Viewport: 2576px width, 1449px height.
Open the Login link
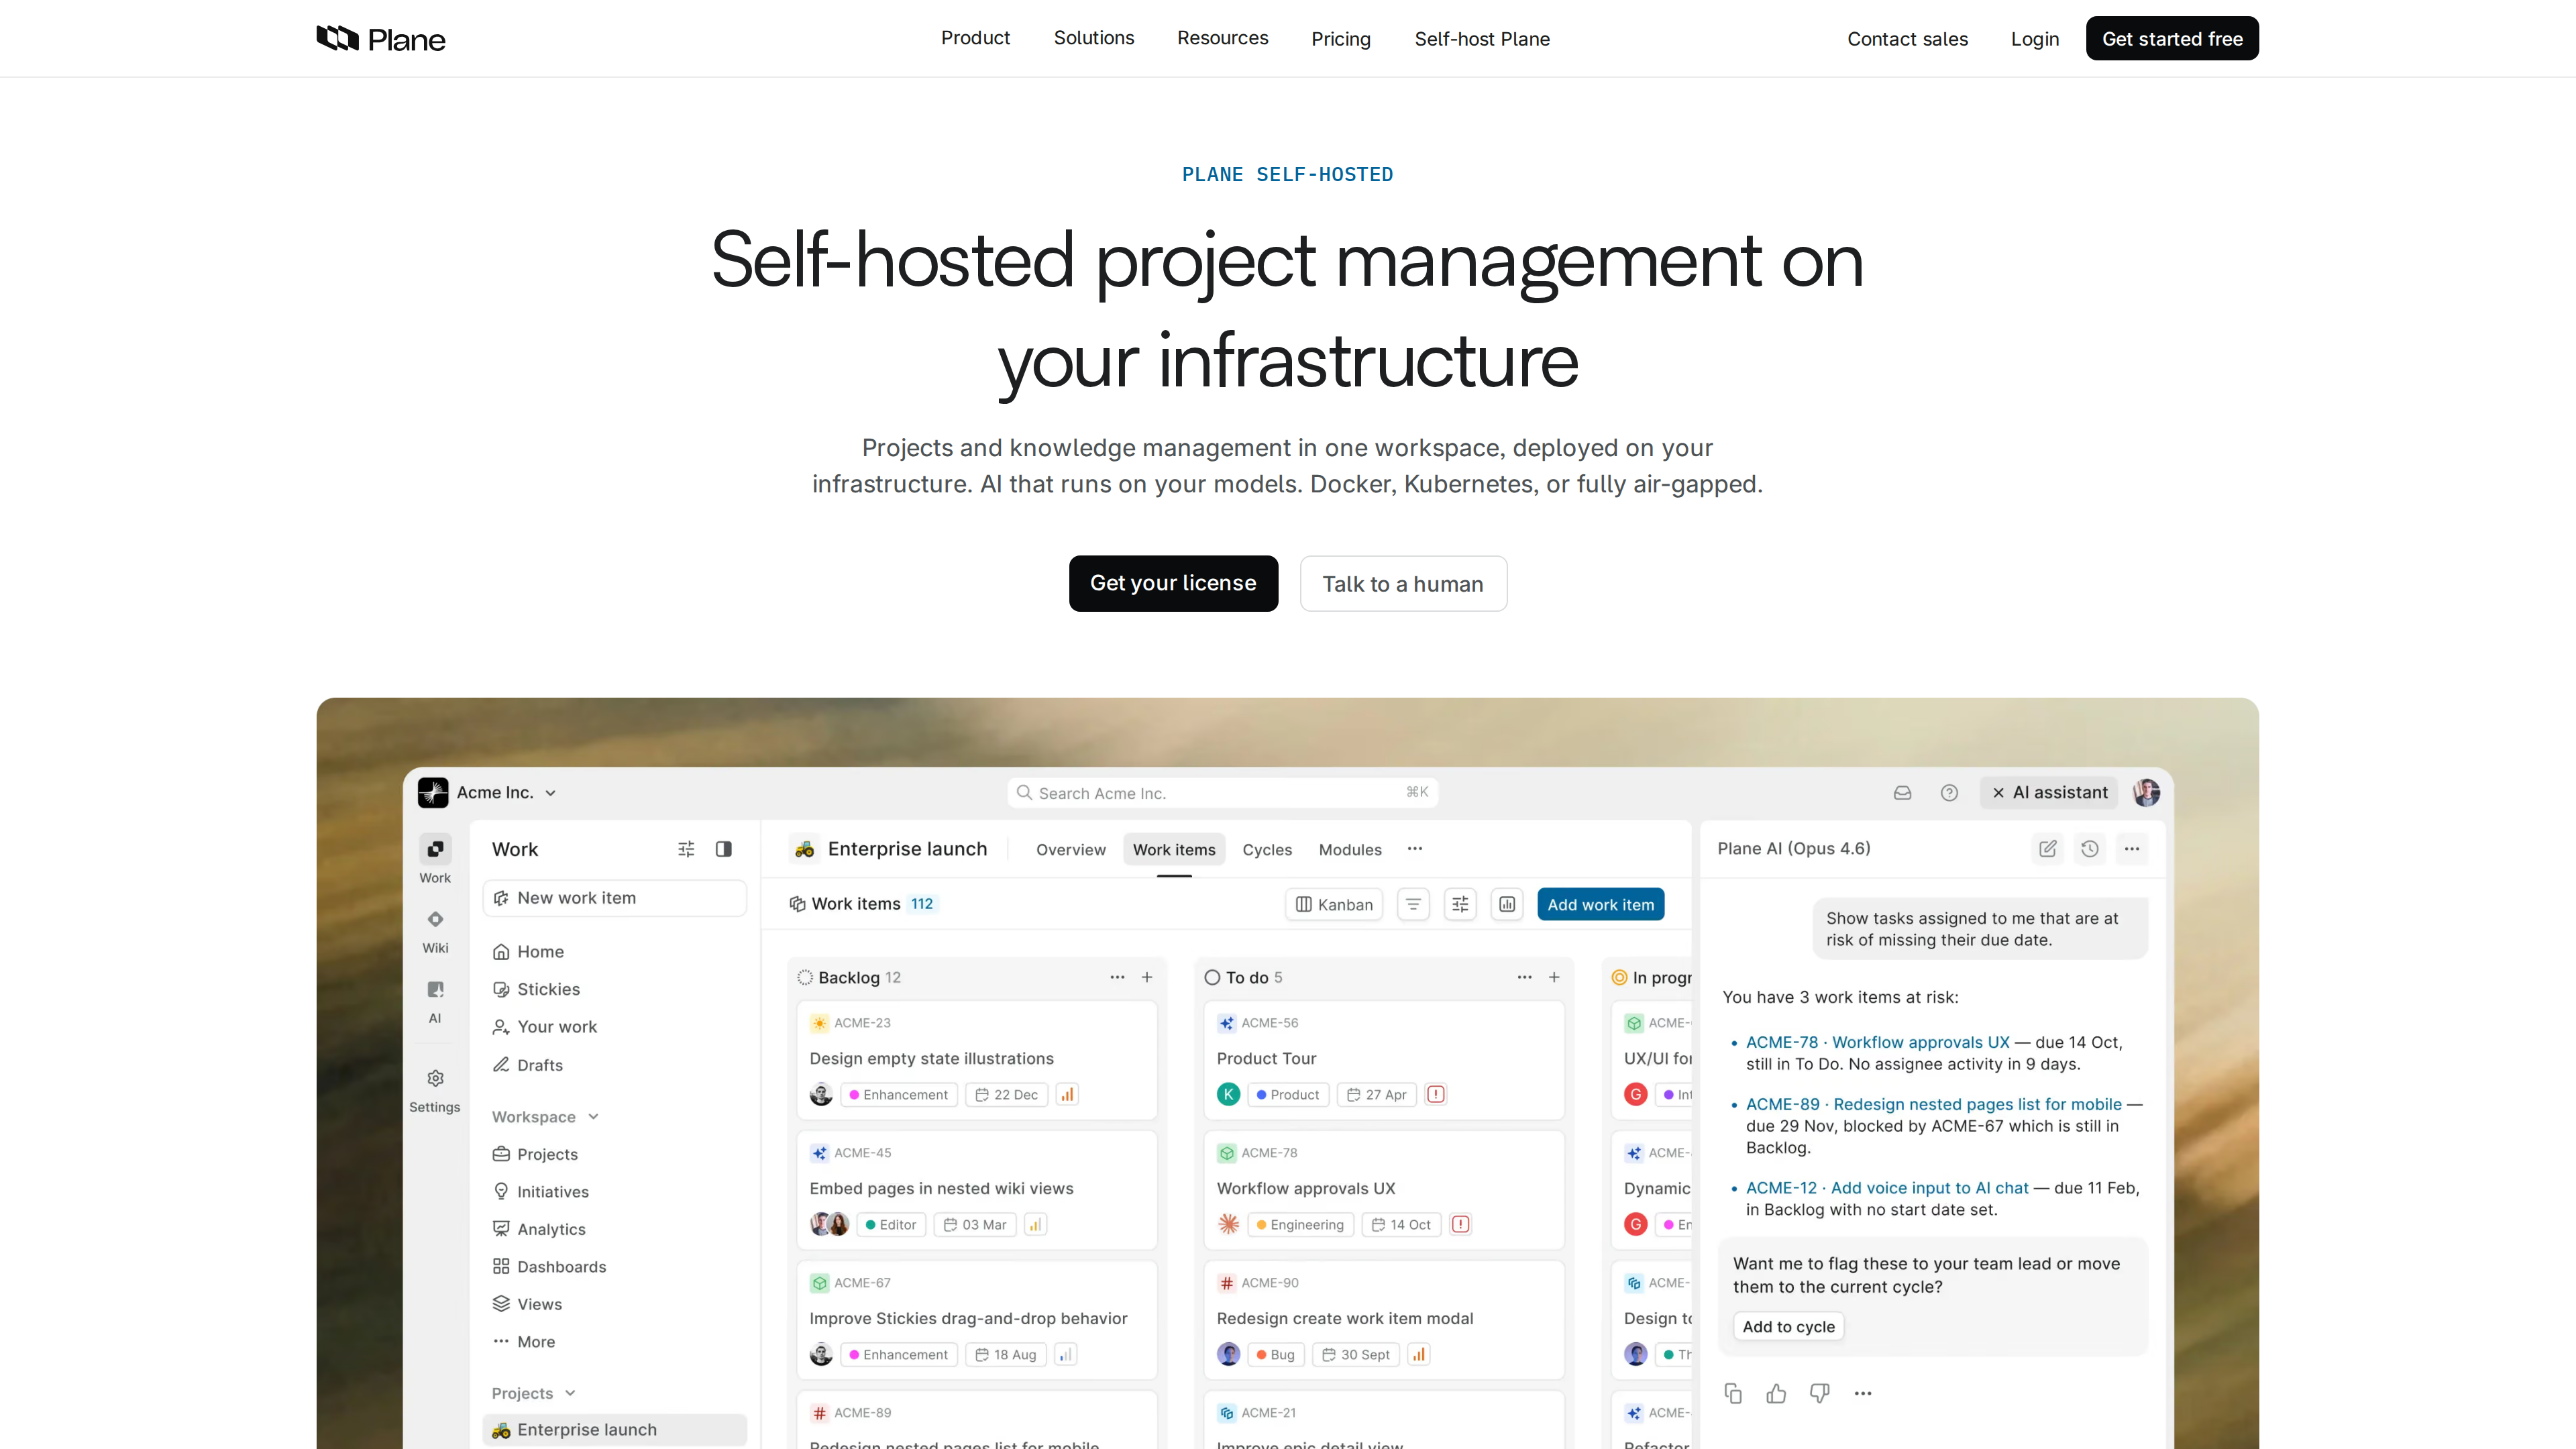pos(2035,39)
